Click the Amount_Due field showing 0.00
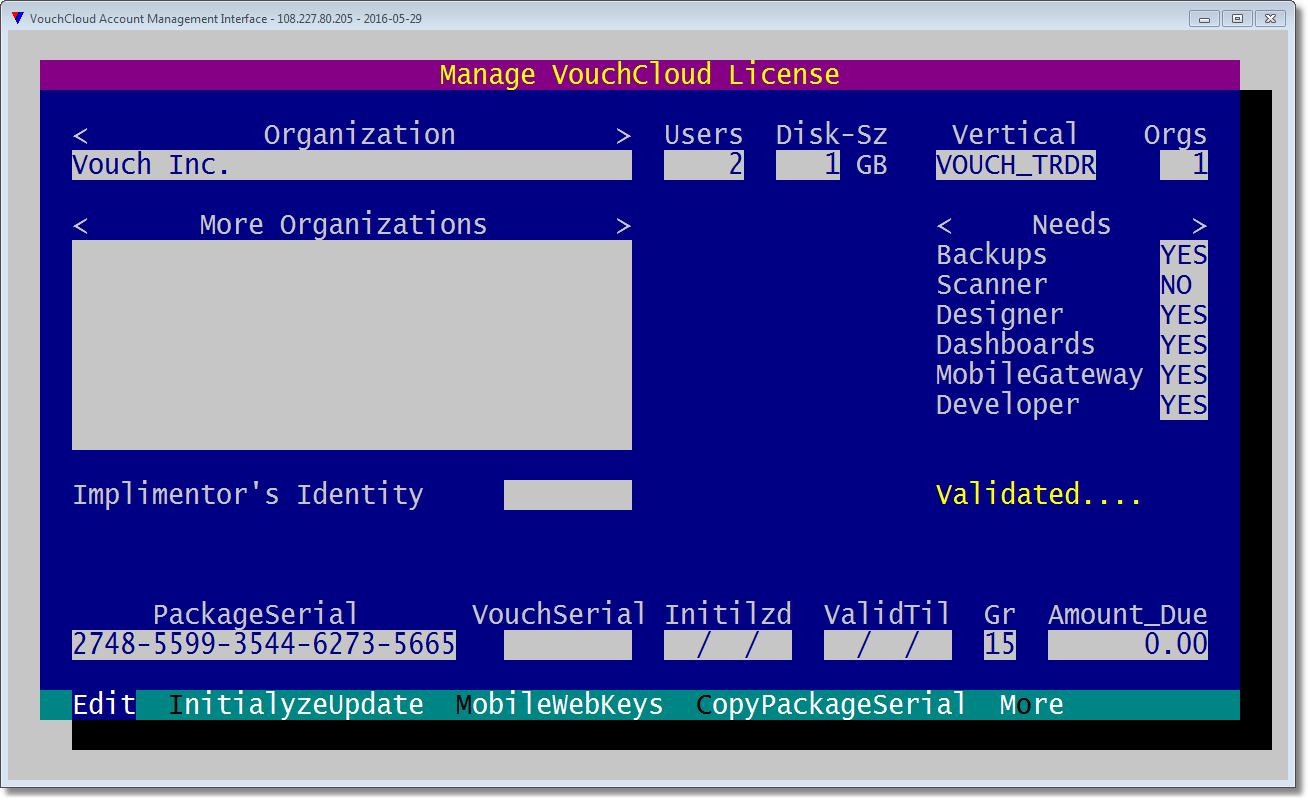The width and height of the screenshot is (1308, 800). [1128, 645]
